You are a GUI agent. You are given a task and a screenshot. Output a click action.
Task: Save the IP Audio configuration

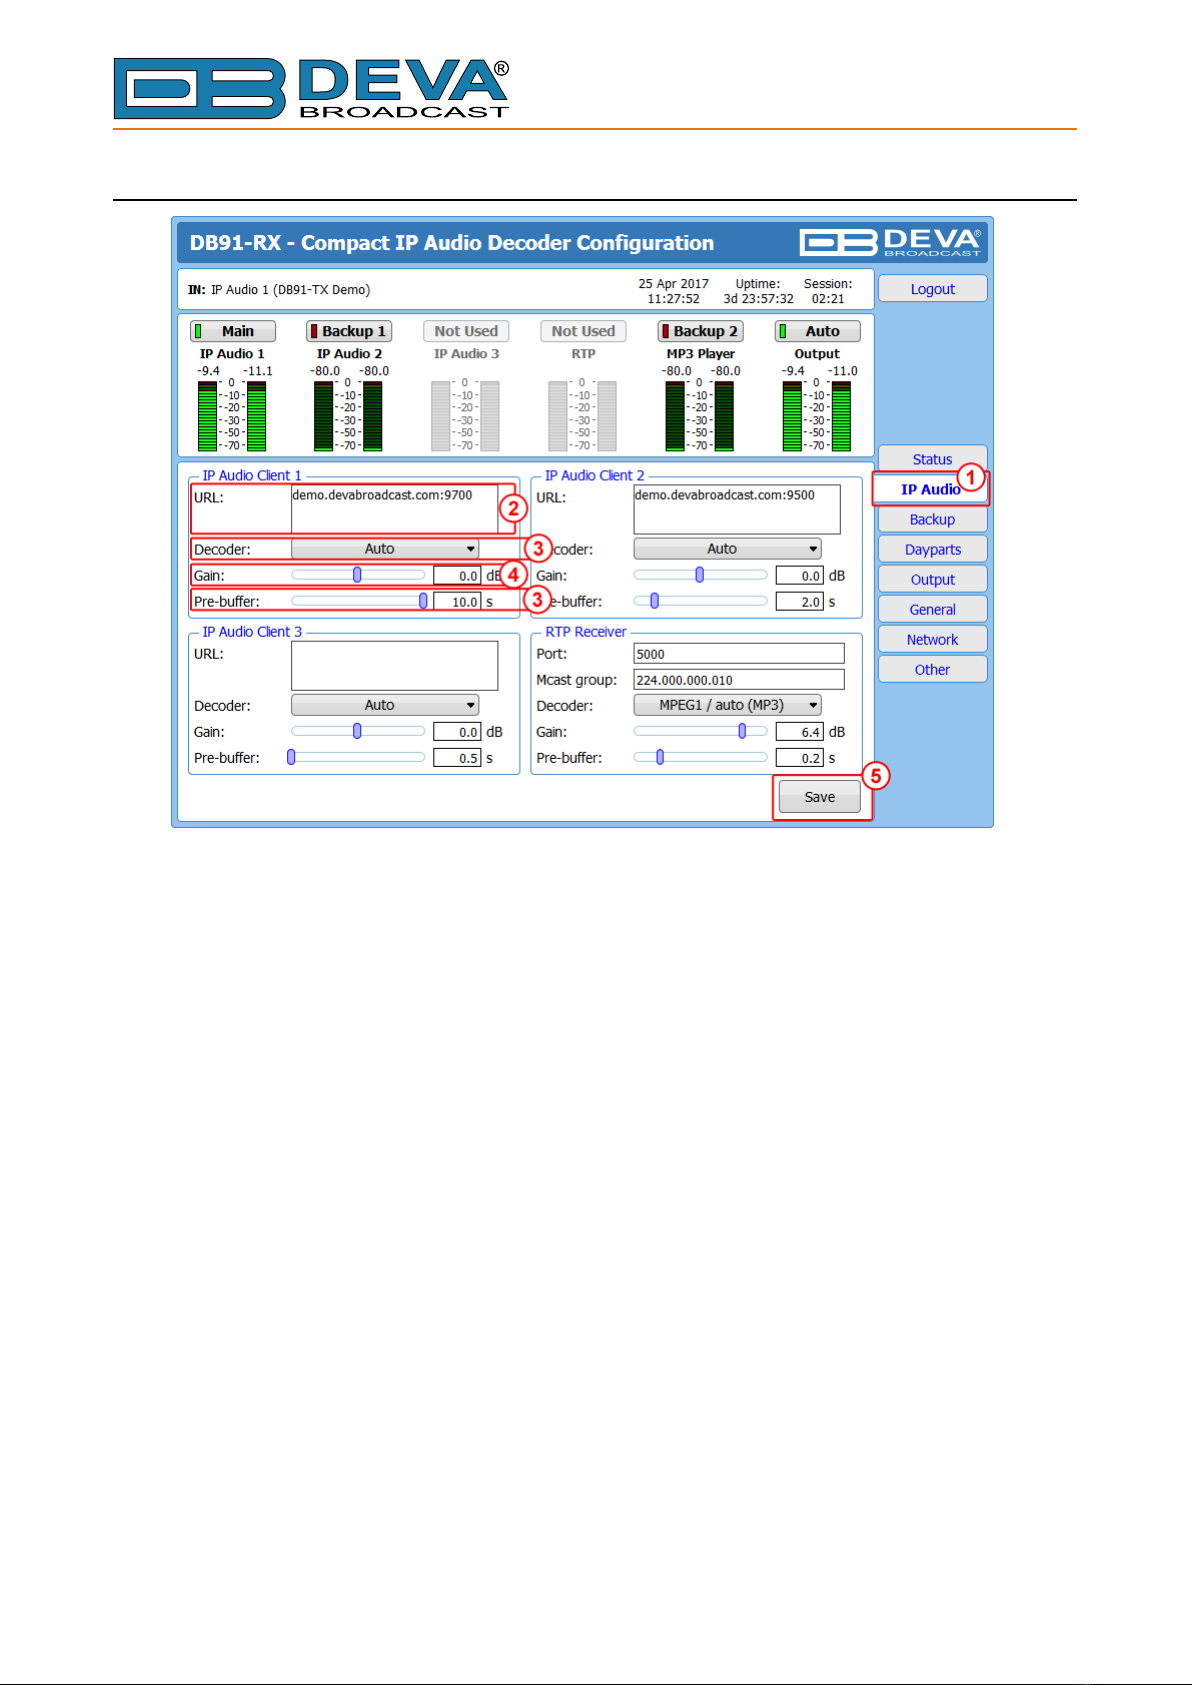(819, 797)
